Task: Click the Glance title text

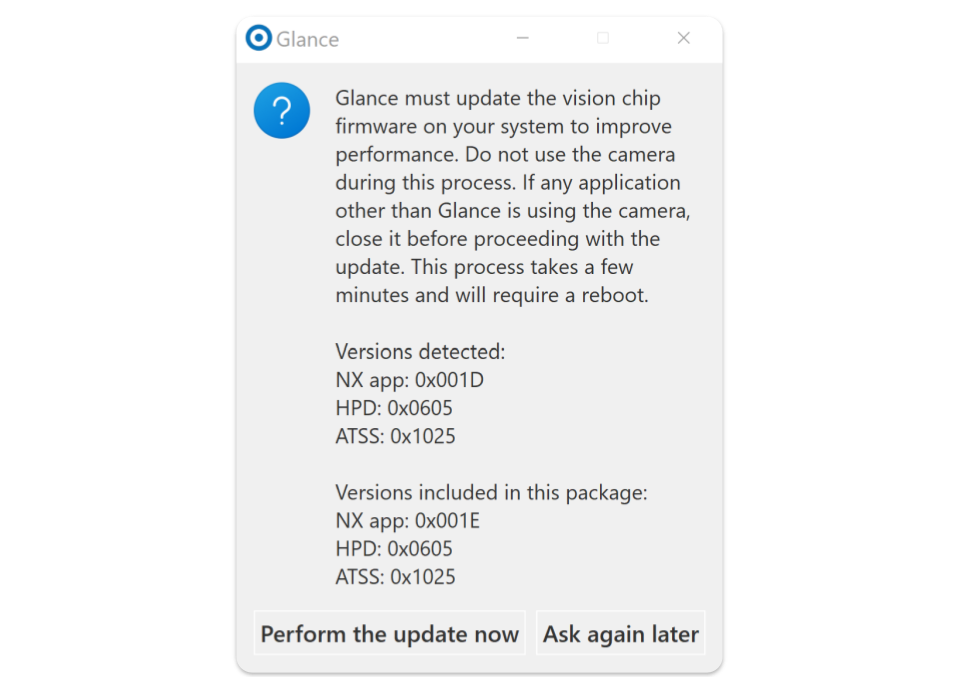Action: 308,40
